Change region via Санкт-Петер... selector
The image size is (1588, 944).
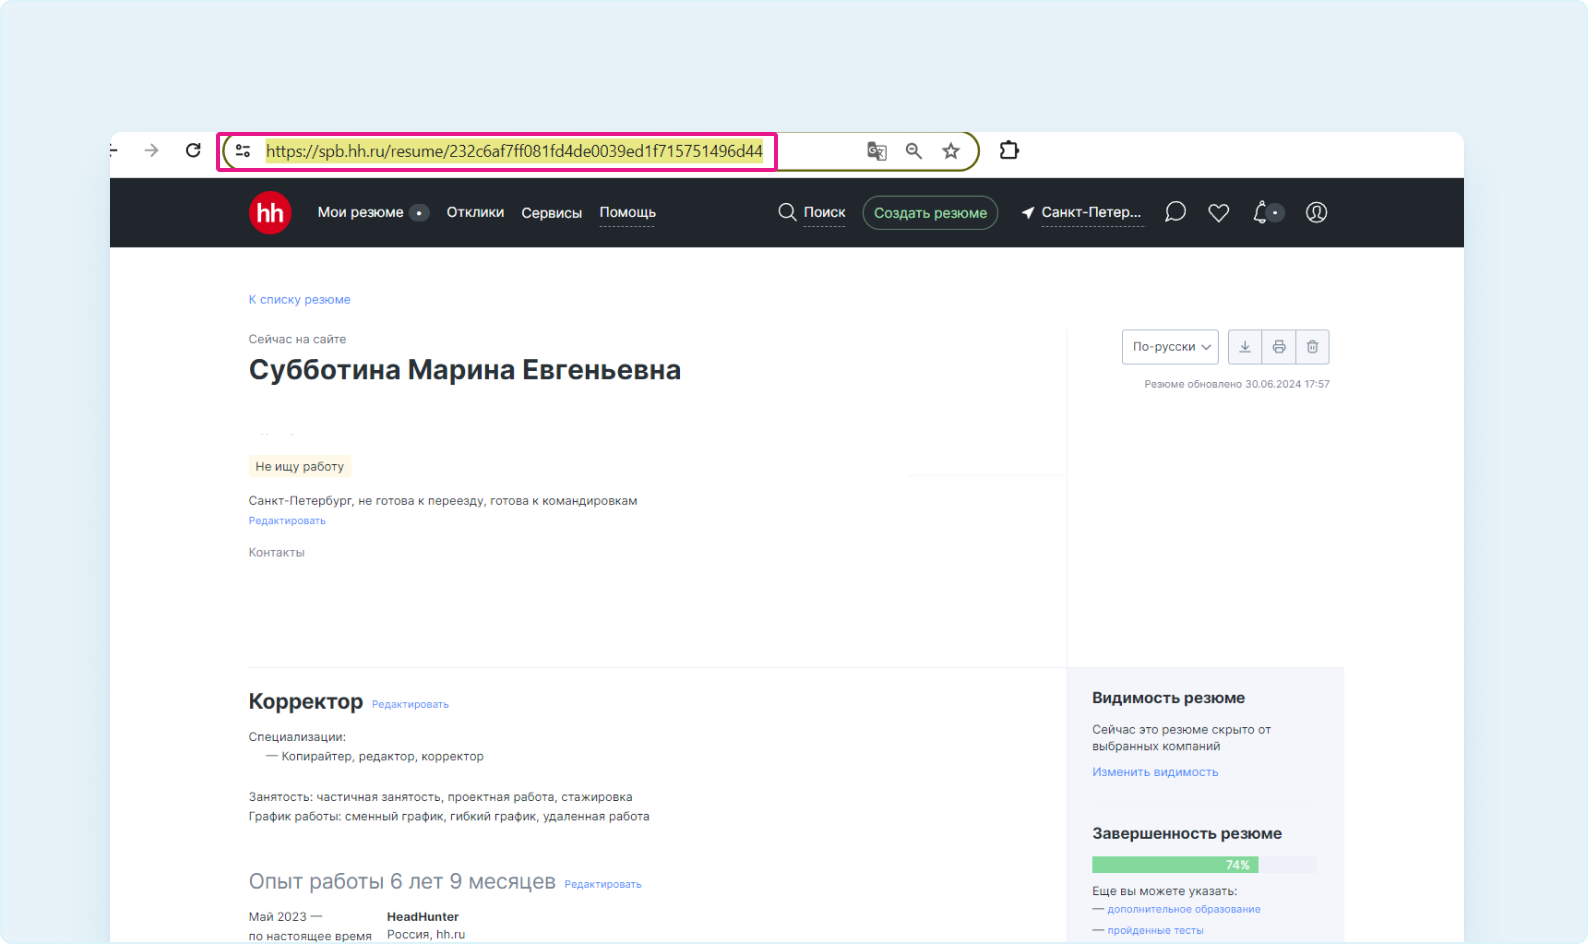click(x=1091, y=212)
